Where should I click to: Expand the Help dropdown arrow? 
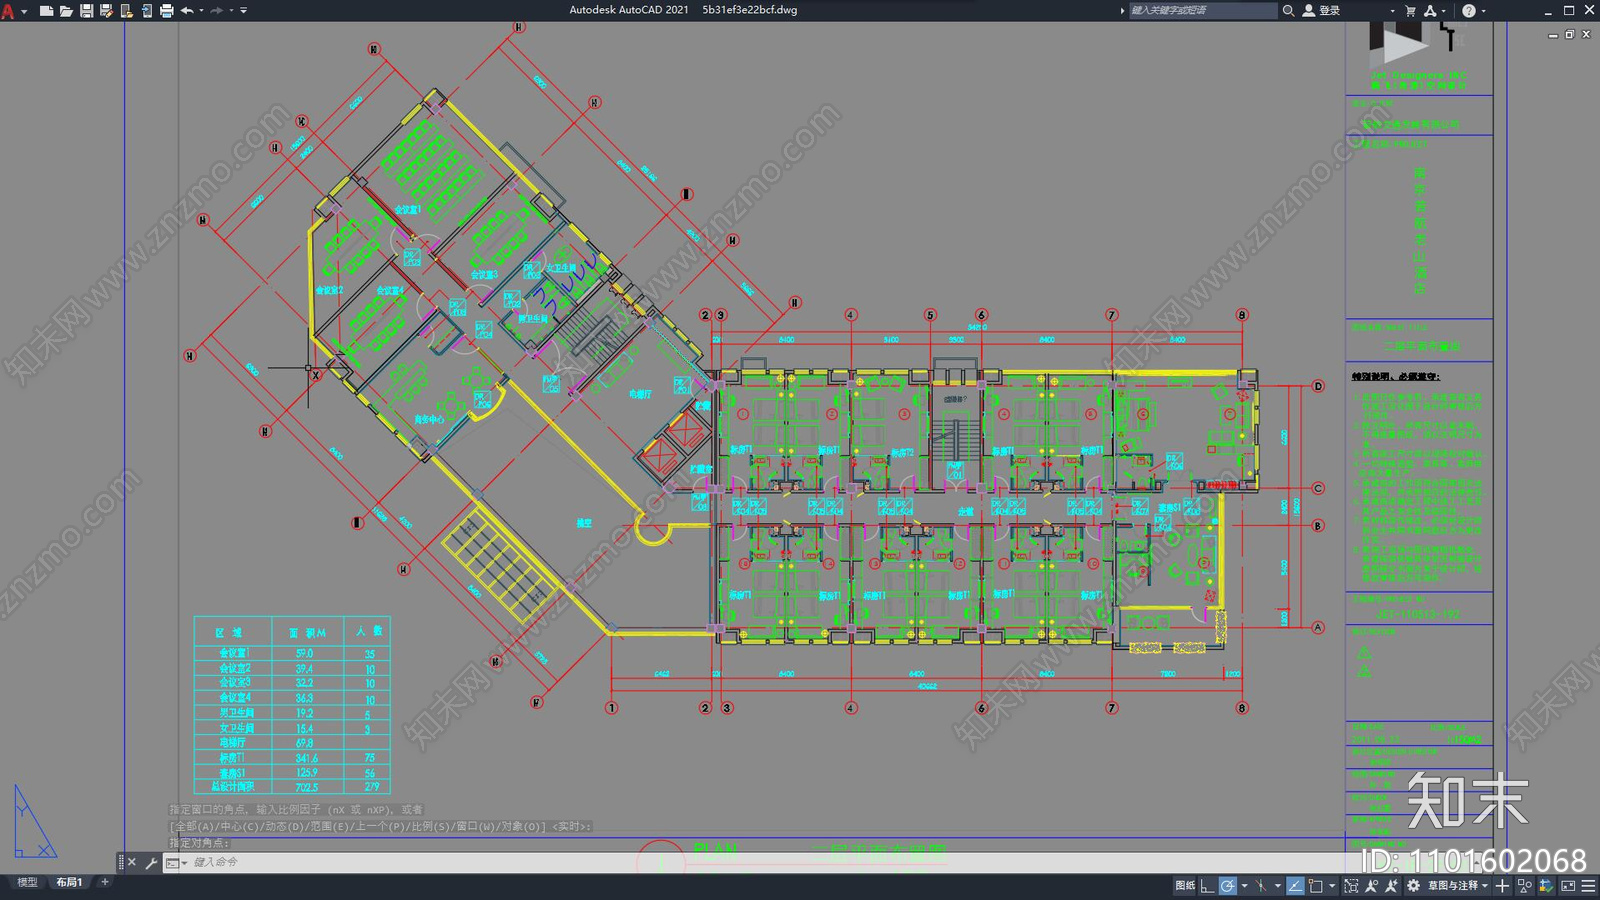pos(1483,10)
